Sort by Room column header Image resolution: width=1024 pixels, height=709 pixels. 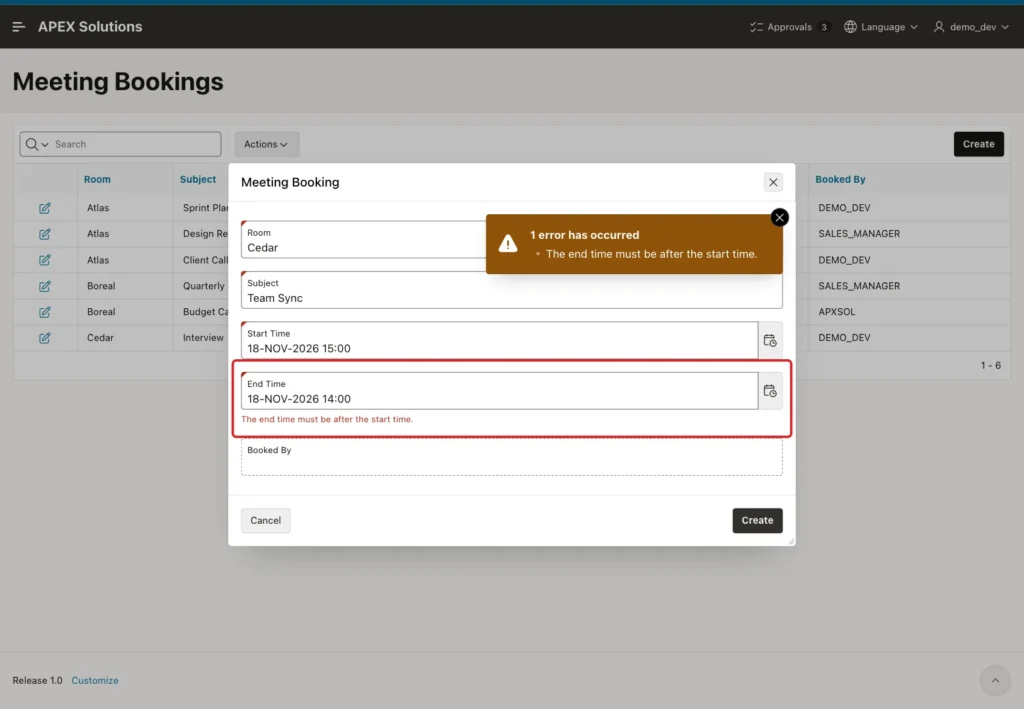click(97, 180)
